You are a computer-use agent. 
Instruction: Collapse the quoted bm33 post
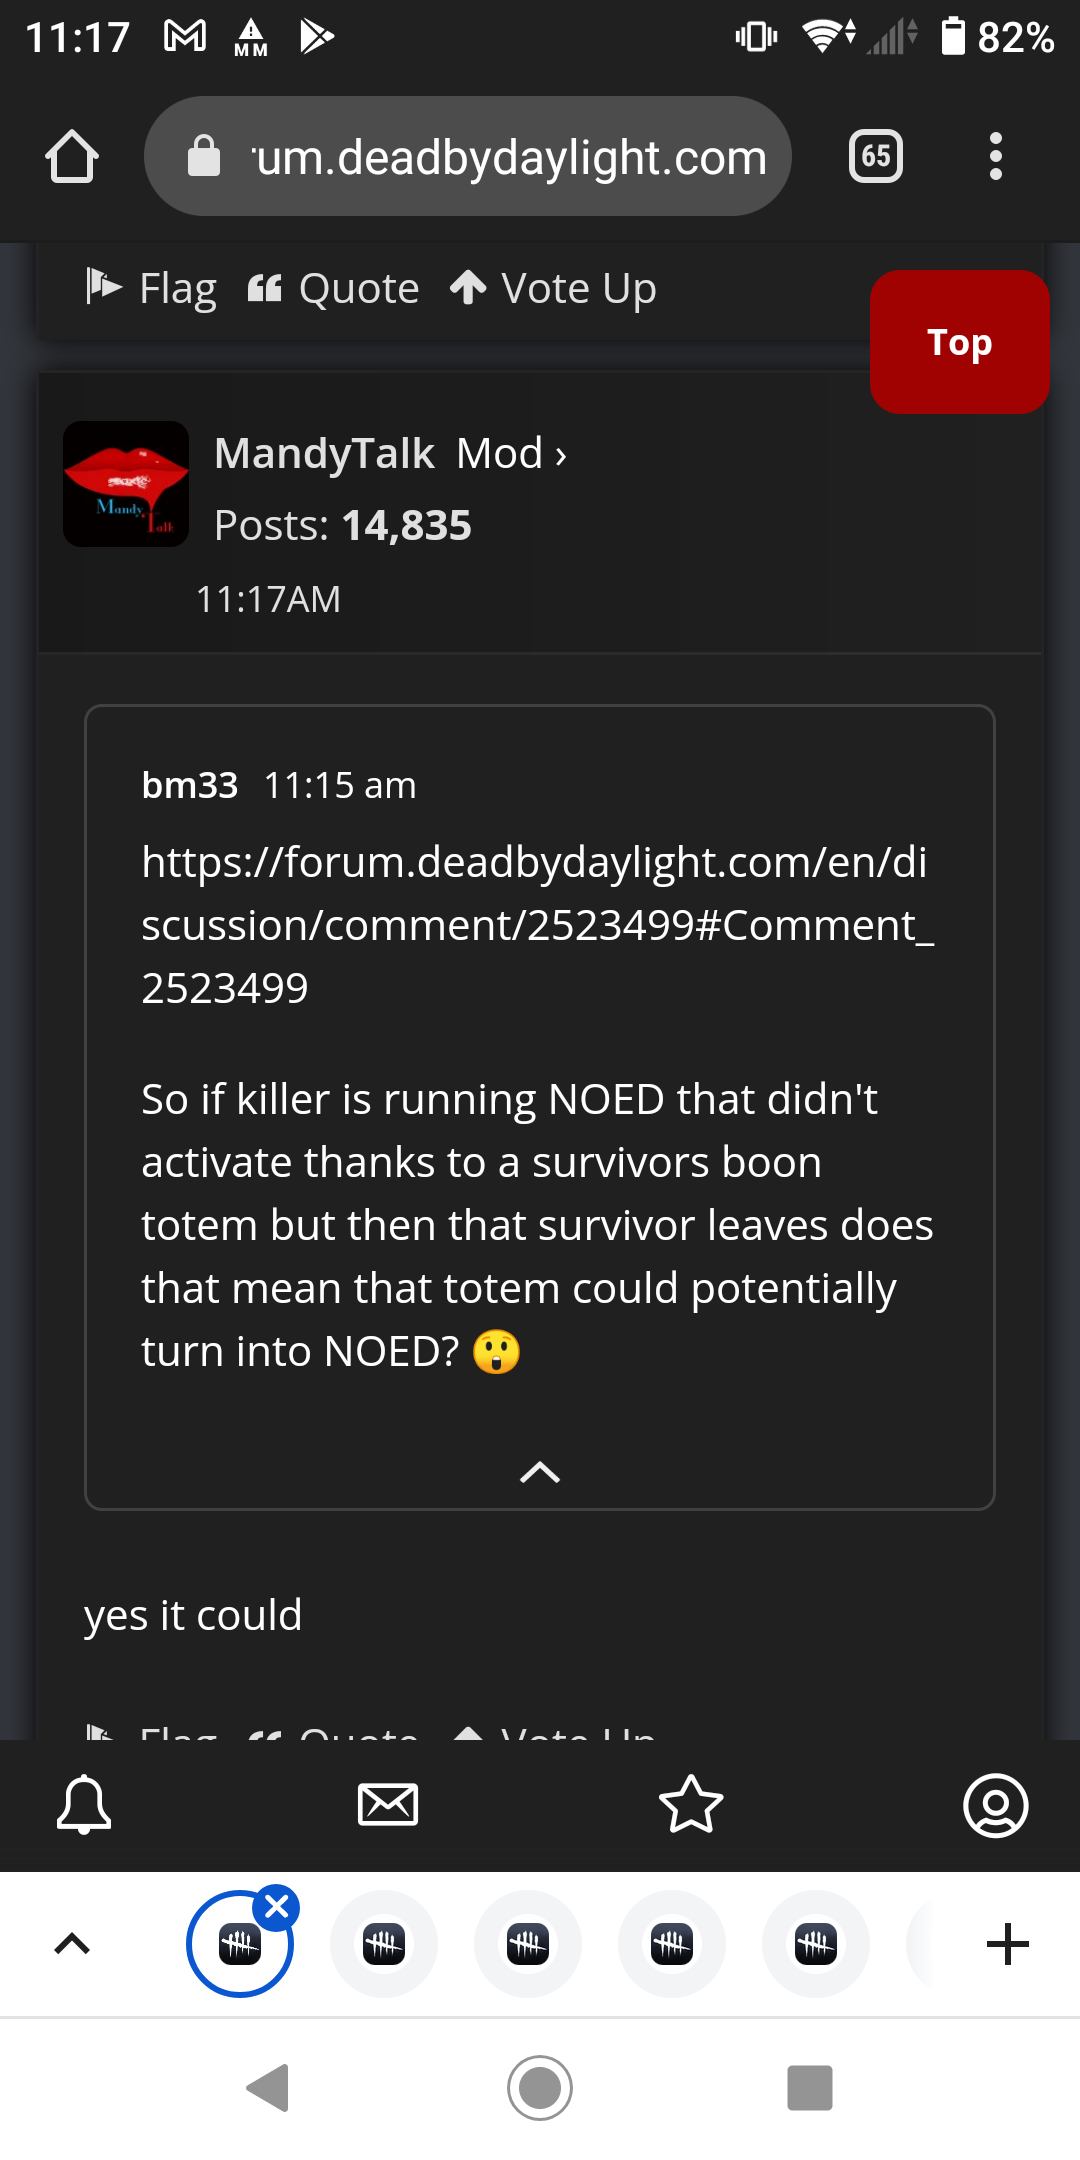[540, 1472]
